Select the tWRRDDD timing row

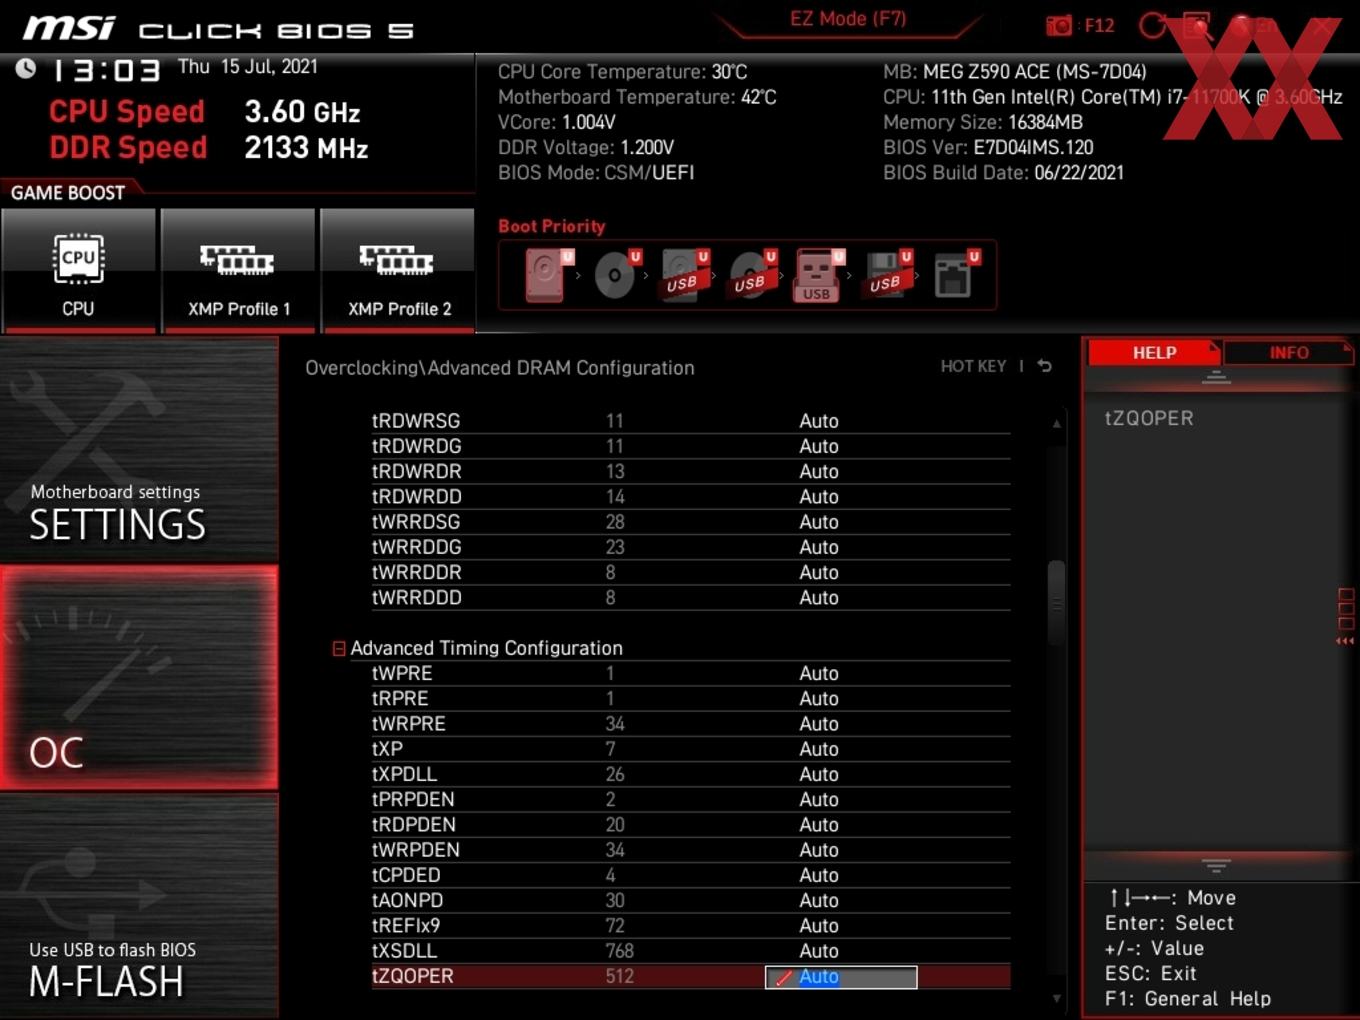point(691,598)
